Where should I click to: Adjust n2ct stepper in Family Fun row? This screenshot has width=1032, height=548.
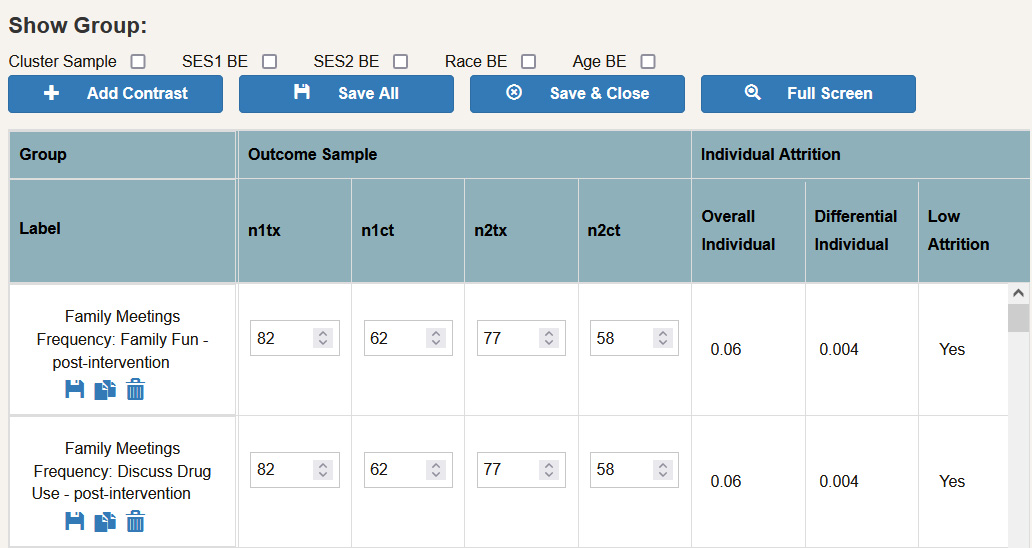click(662, 338)
